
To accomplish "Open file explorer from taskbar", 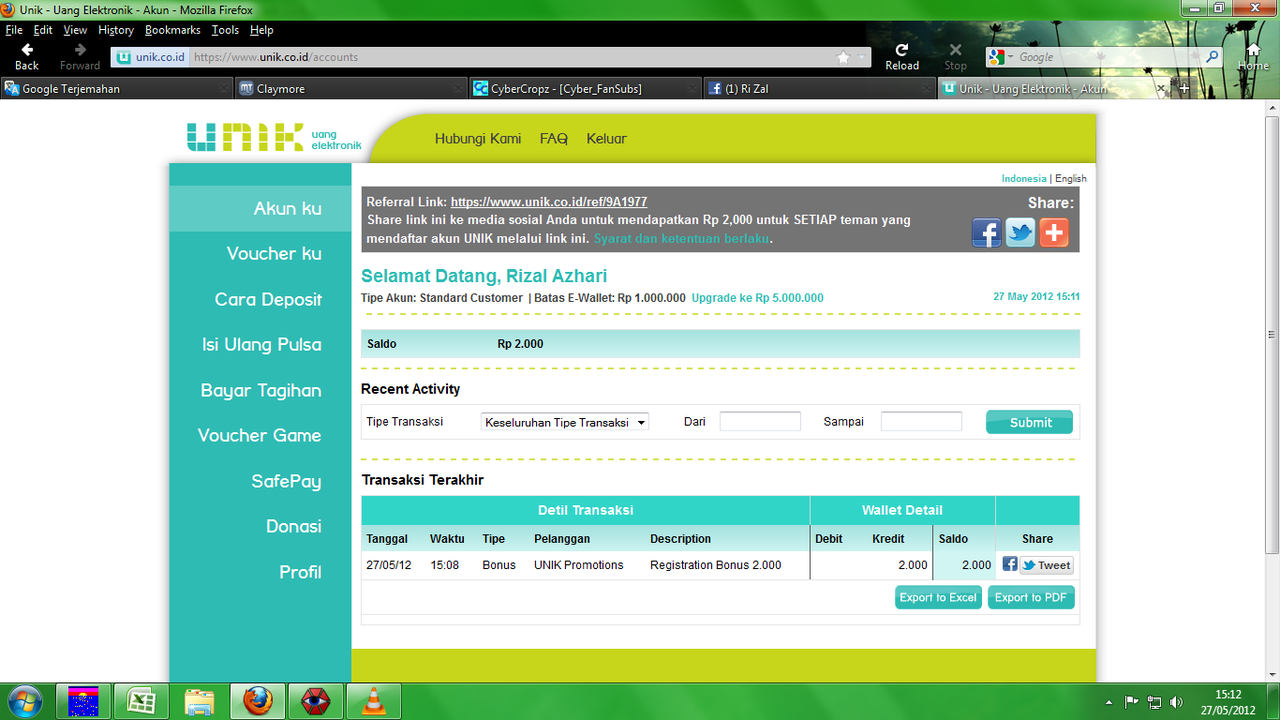I will (199, 702).
